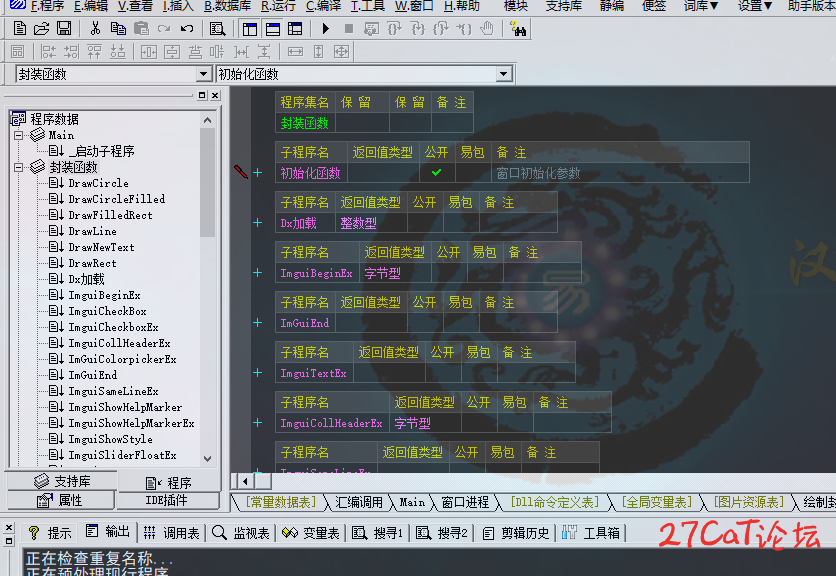Viewport: 836px width, 576px height.
Task: Open the T.工具 menu
Action: click(x=368, y=6)
